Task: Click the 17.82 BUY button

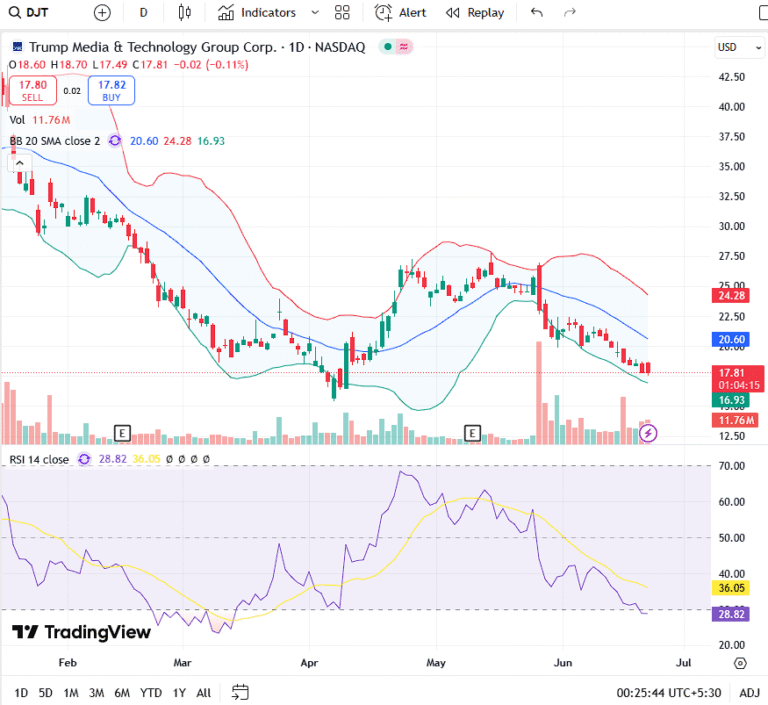Action: [112, 91]
